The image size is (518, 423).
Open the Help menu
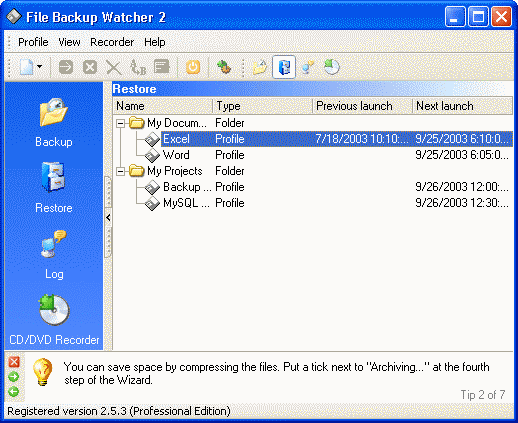[155, 42]
